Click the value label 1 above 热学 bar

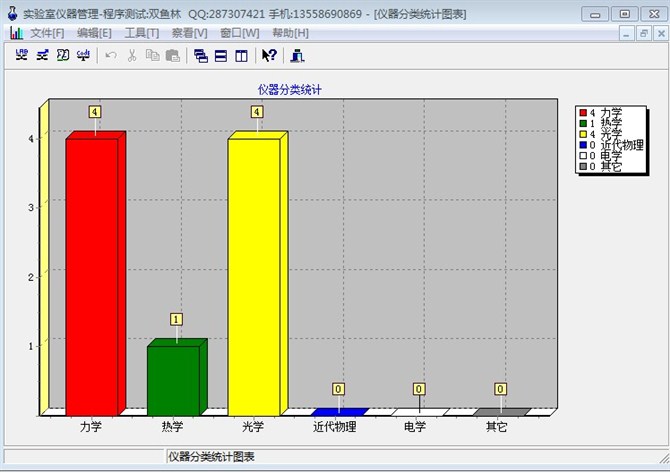[x=176, y=319]
